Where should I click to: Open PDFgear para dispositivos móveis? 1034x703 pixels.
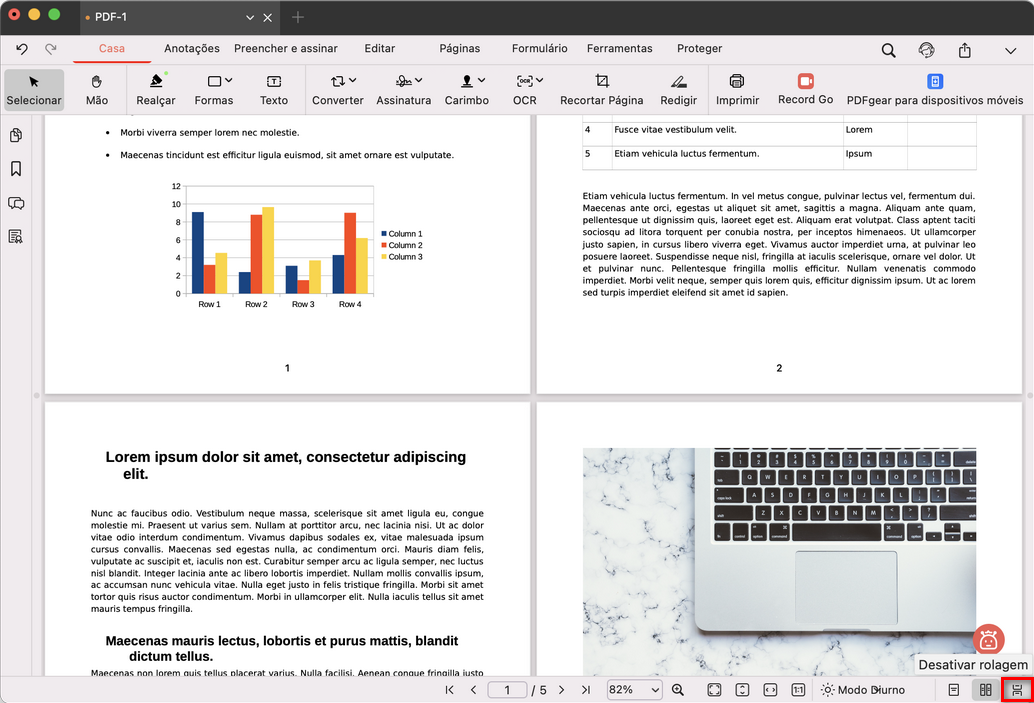click(934, 90)
